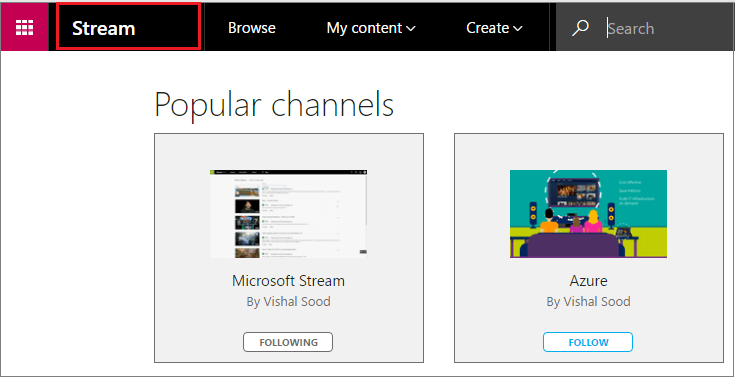Viewport: 735px width, 380px height.
Task: Open the Azure channel thumbnail
Action: coord(588,214)
